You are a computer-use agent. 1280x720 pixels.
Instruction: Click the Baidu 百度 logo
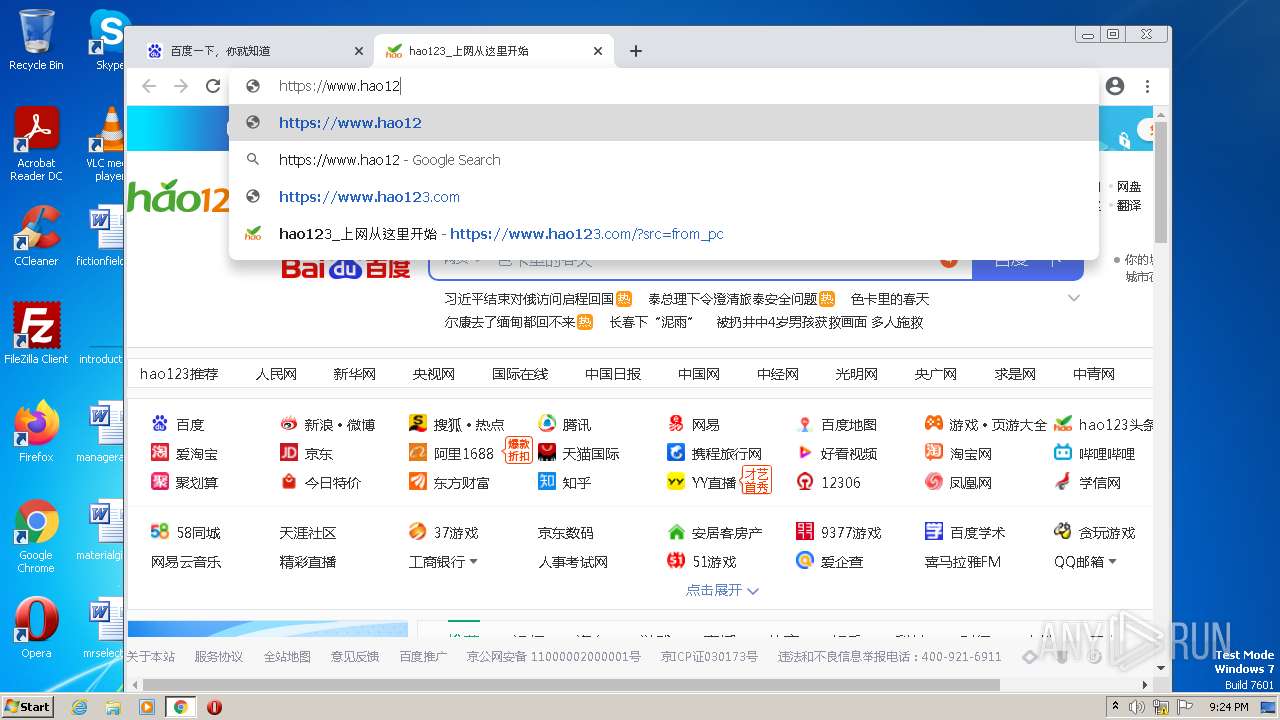click(345, 267)
